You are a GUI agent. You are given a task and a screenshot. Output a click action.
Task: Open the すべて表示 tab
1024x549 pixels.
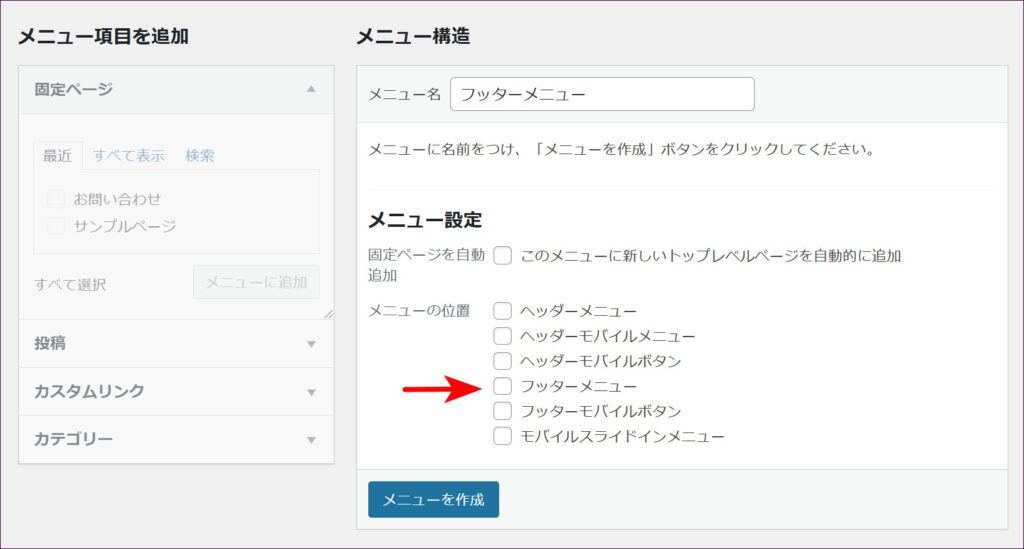(x=129, y=156)
